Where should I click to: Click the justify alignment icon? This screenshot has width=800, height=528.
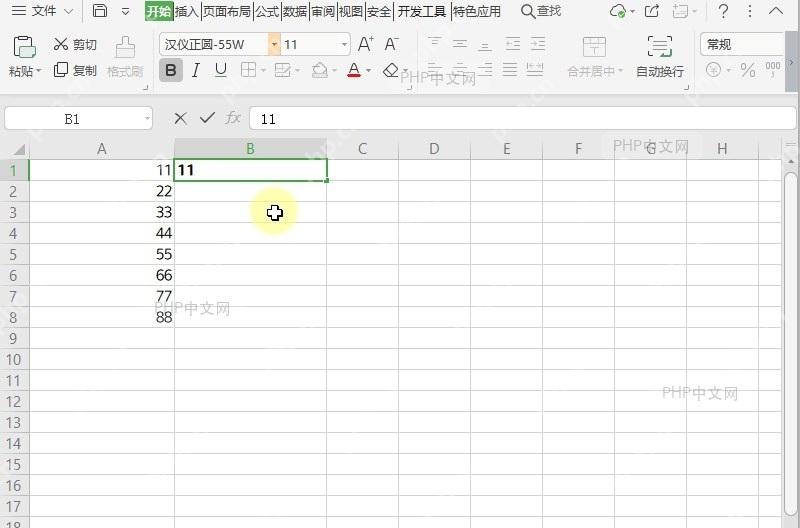tap(510, 69)
